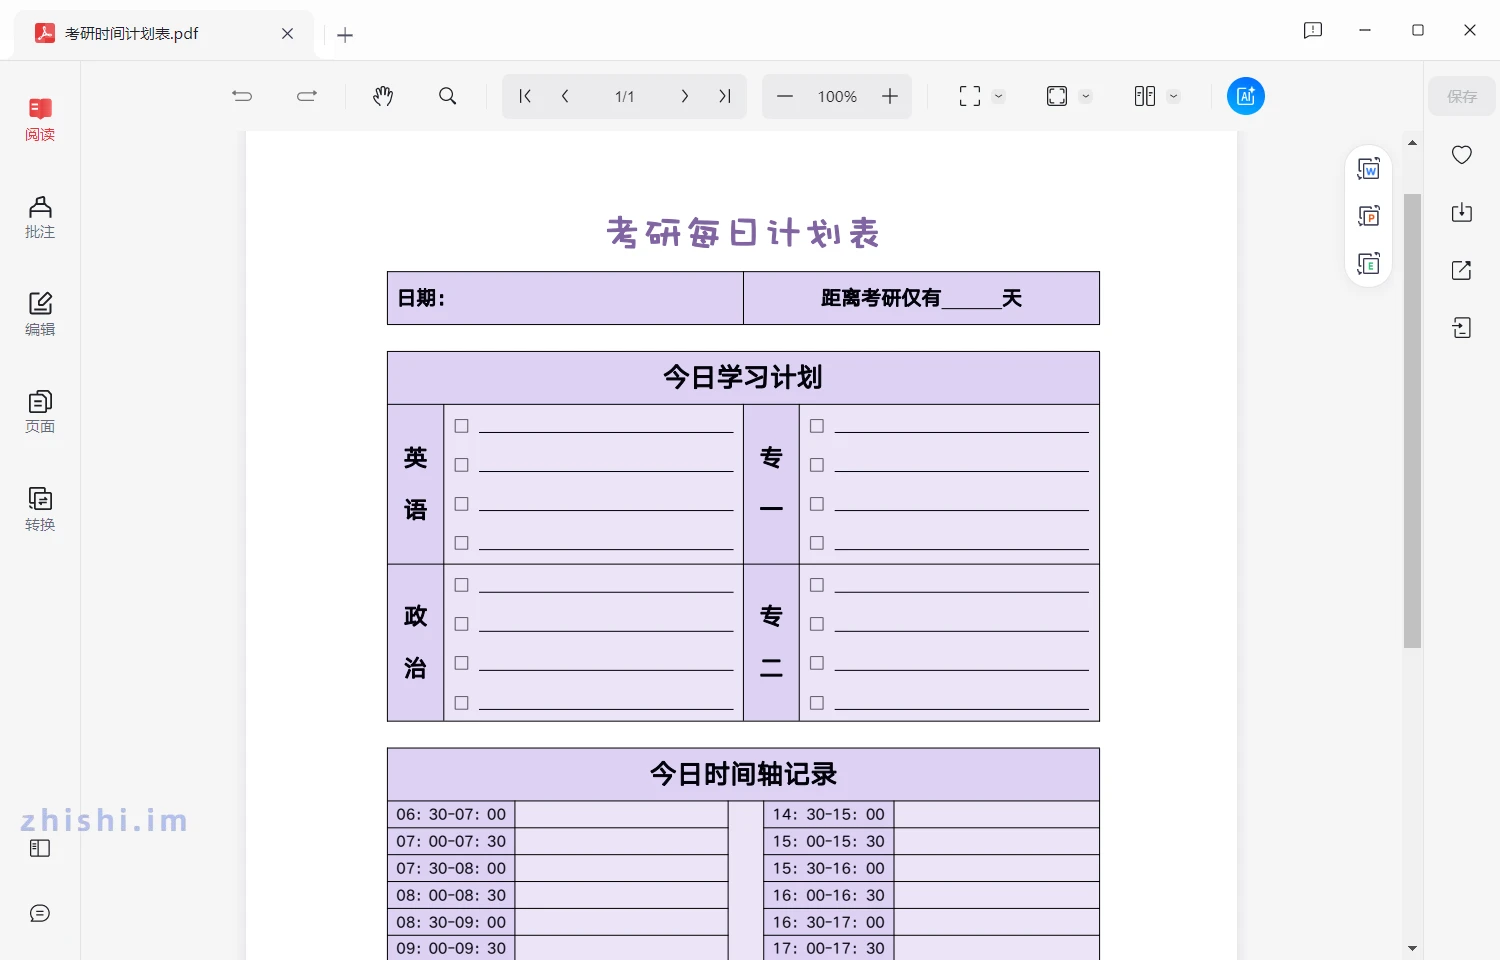Click the 14: 30-15: 00 time cell
1500x960 pixels.
829,814
